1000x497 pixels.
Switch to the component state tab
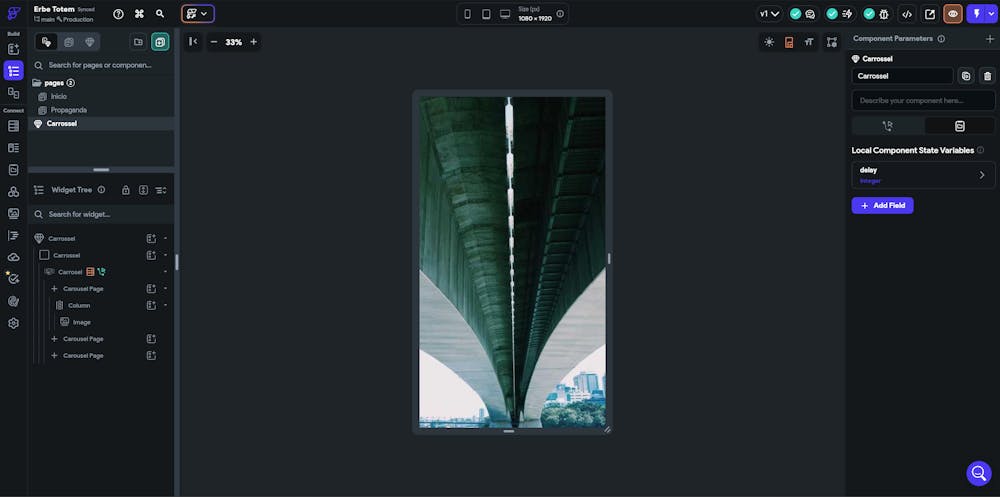click(960, 126)
